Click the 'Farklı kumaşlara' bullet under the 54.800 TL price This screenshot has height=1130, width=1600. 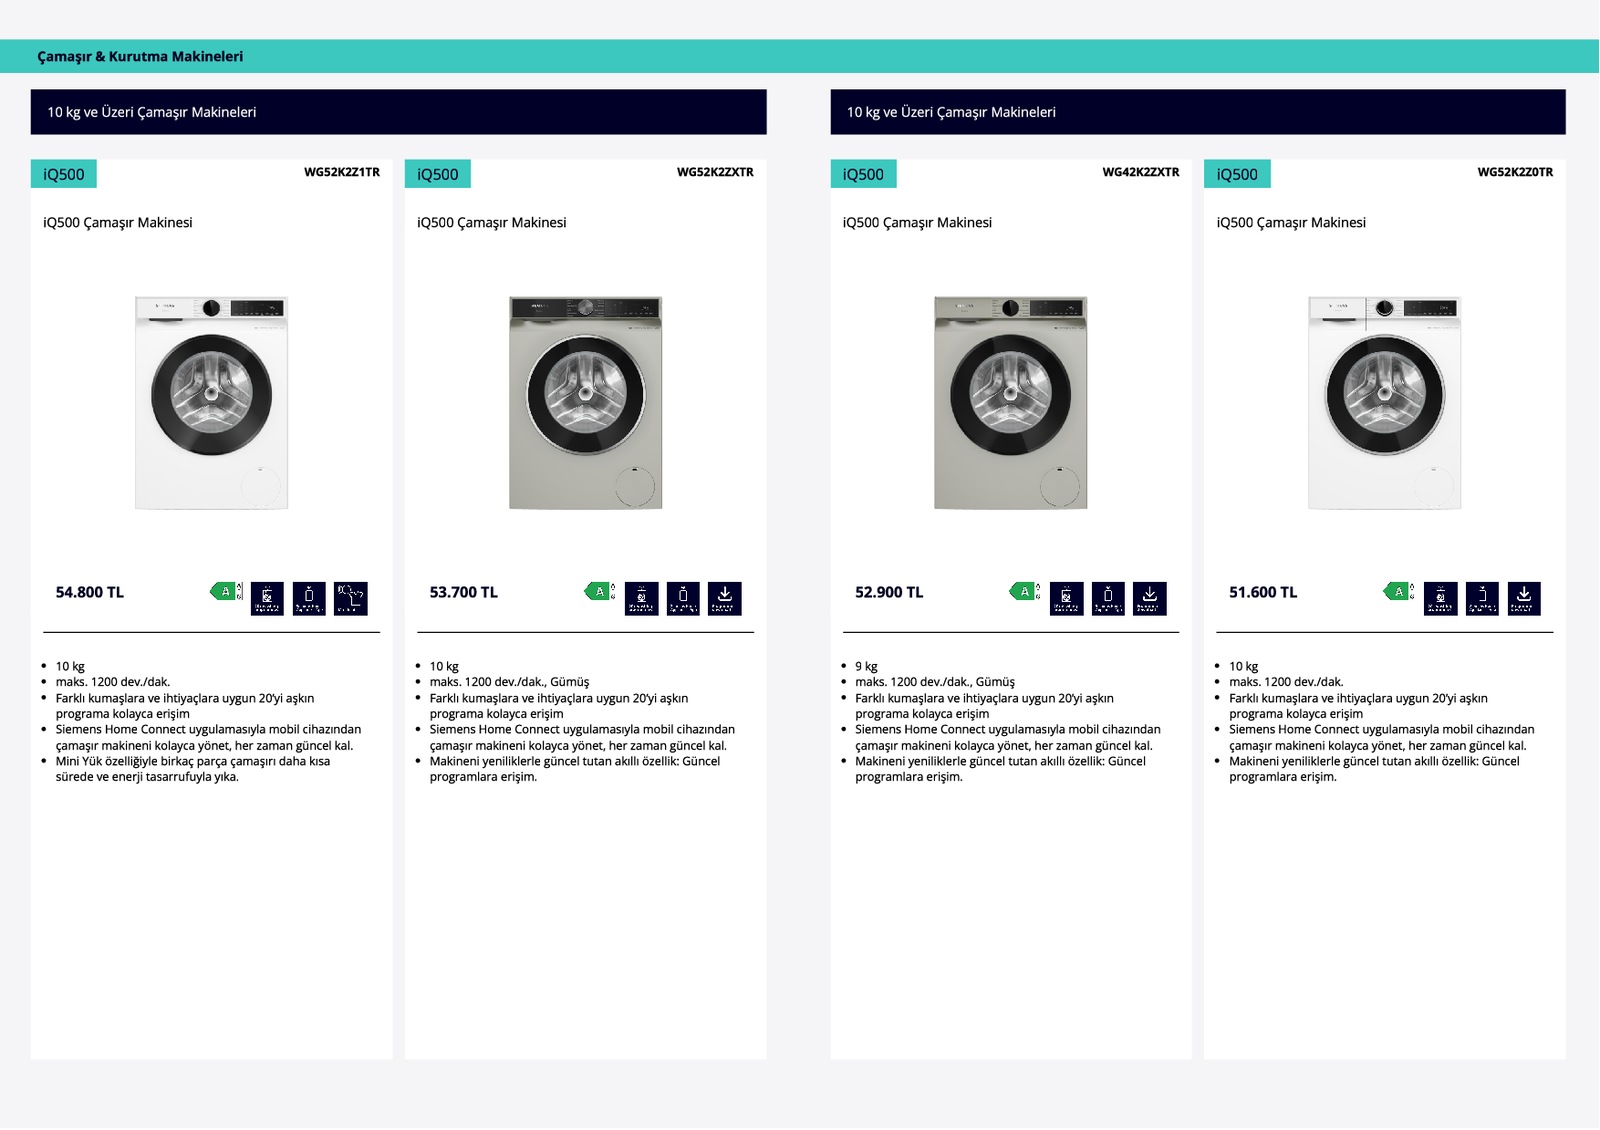185,706
